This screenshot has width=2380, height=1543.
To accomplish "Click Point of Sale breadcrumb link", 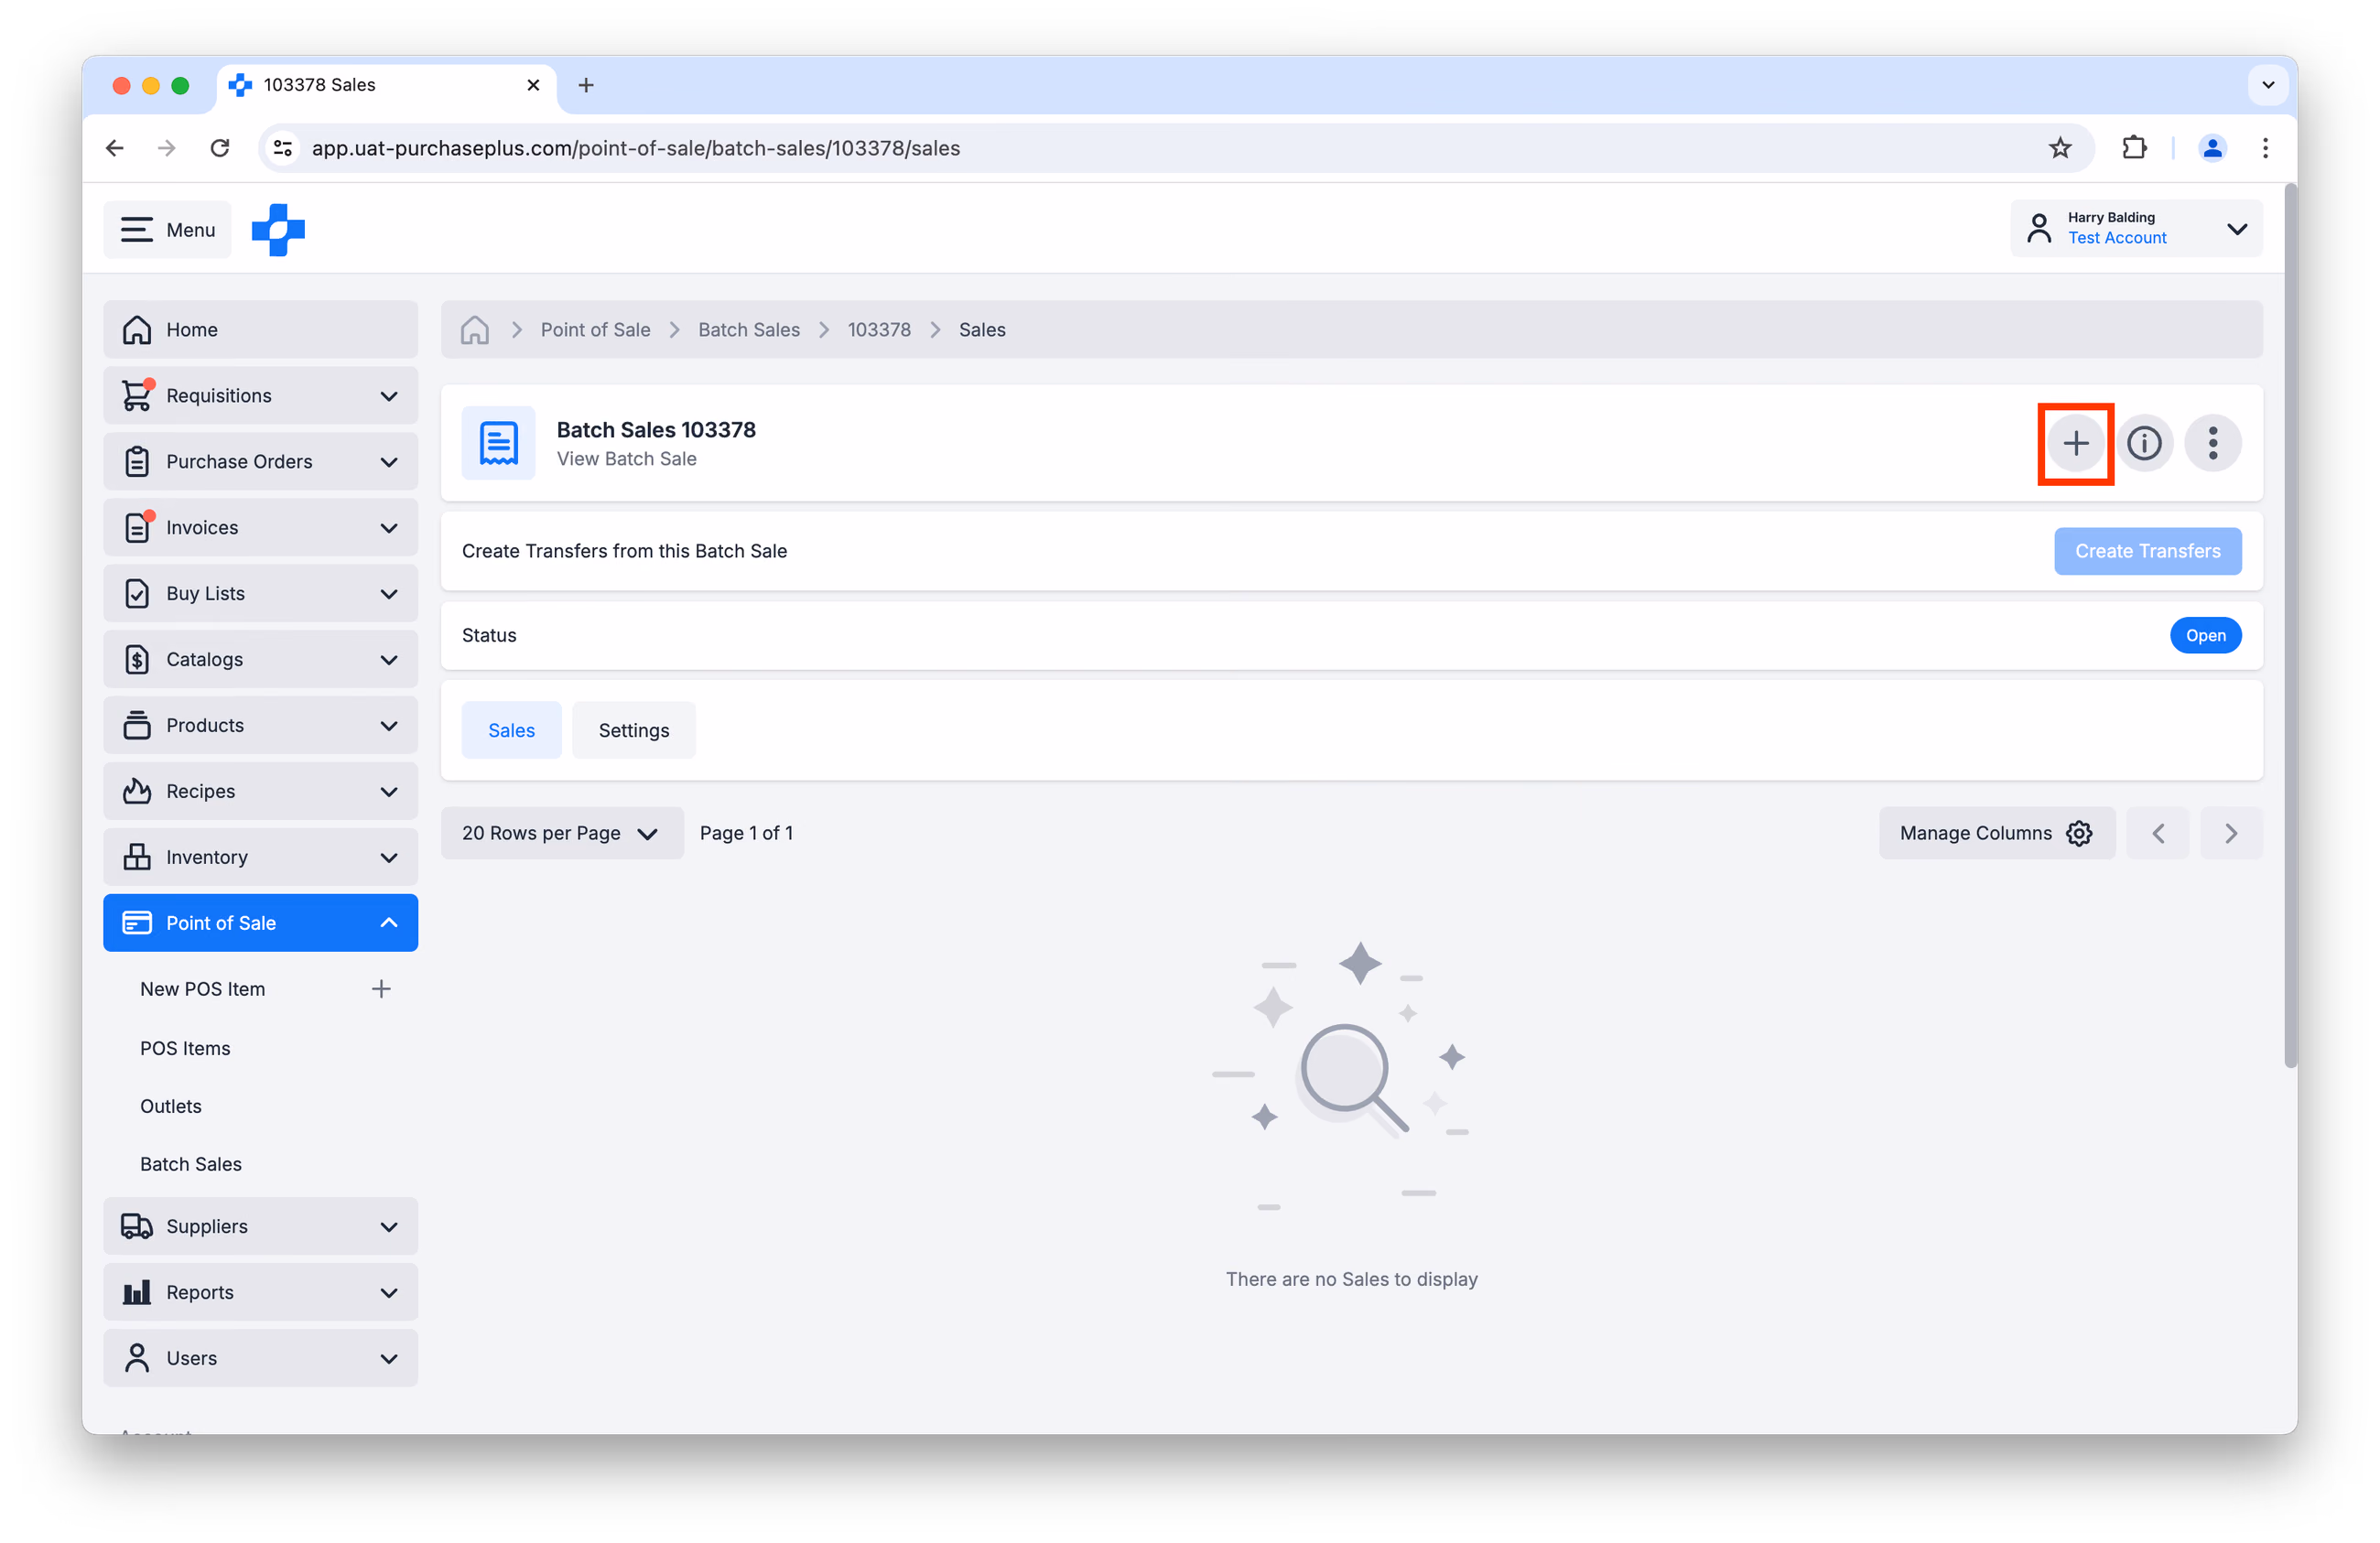I will tap(595, 330).
